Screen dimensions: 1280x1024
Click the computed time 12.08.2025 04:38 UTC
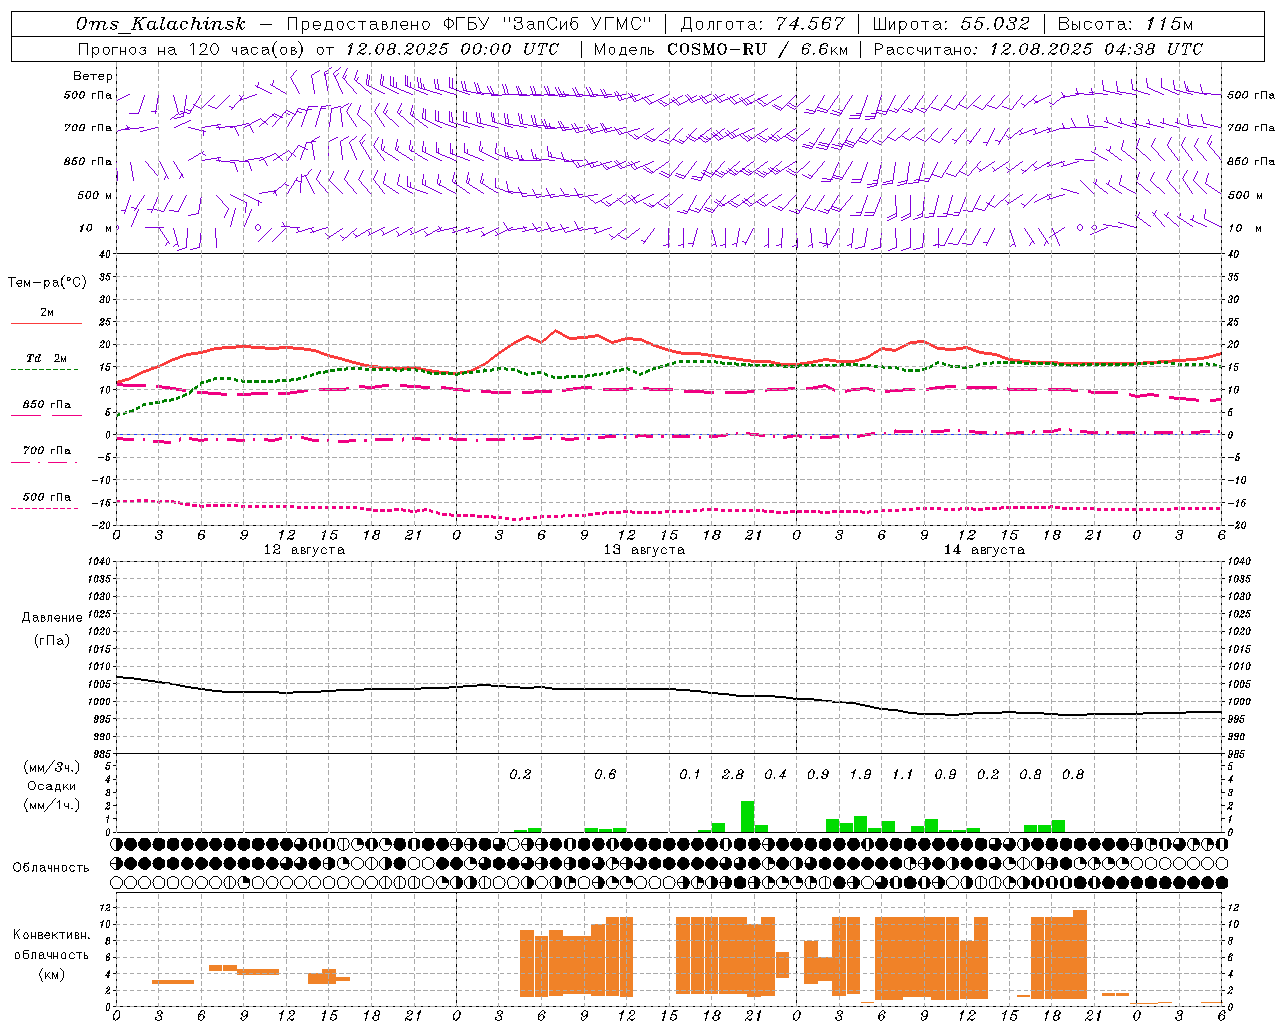coord(1096,49)
